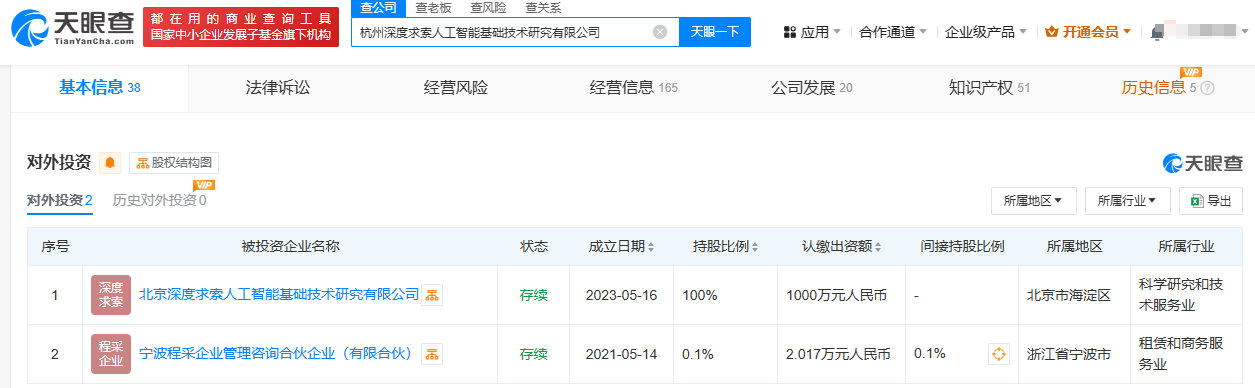This screenshot has height=388, width=1255.
Task: Open the 所属地区 filter dropdown
Action: tap(1033, 200)
